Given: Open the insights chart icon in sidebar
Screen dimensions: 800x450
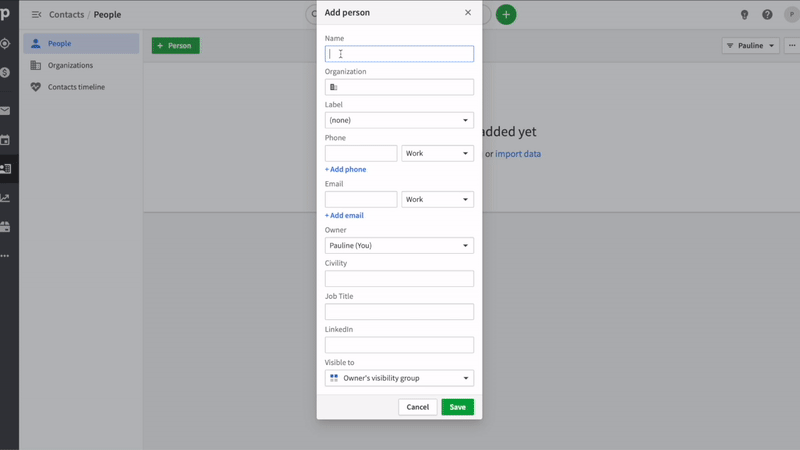Looking at the screenshot, I should point(5,198).
